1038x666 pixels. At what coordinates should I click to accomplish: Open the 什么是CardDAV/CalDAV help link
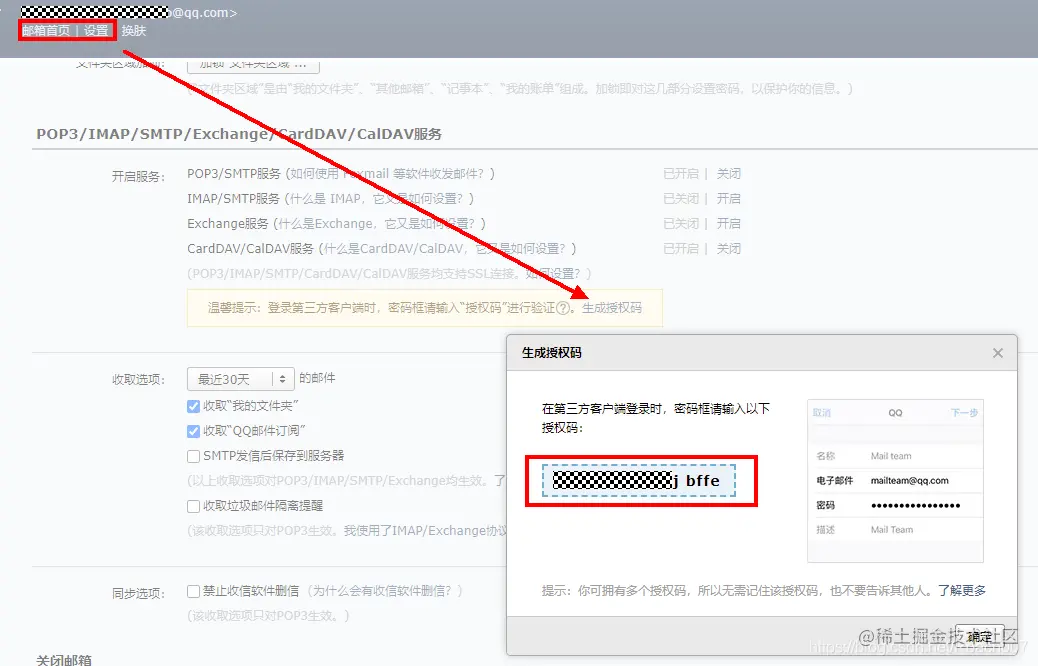pos(447,249)
